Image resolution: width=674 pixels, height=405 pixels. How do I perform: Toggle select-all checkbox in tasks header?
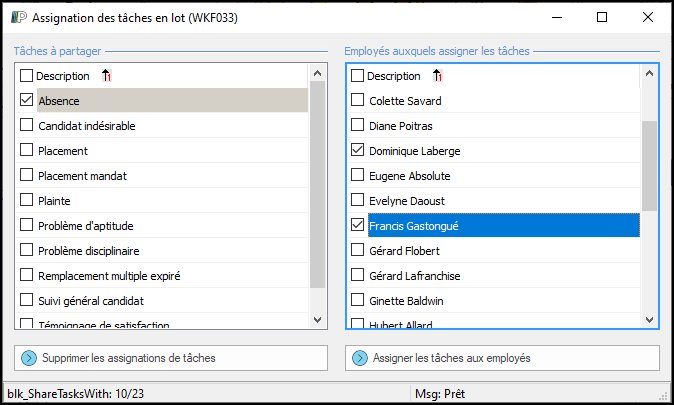pyautogui.click(x=26, y=76)
